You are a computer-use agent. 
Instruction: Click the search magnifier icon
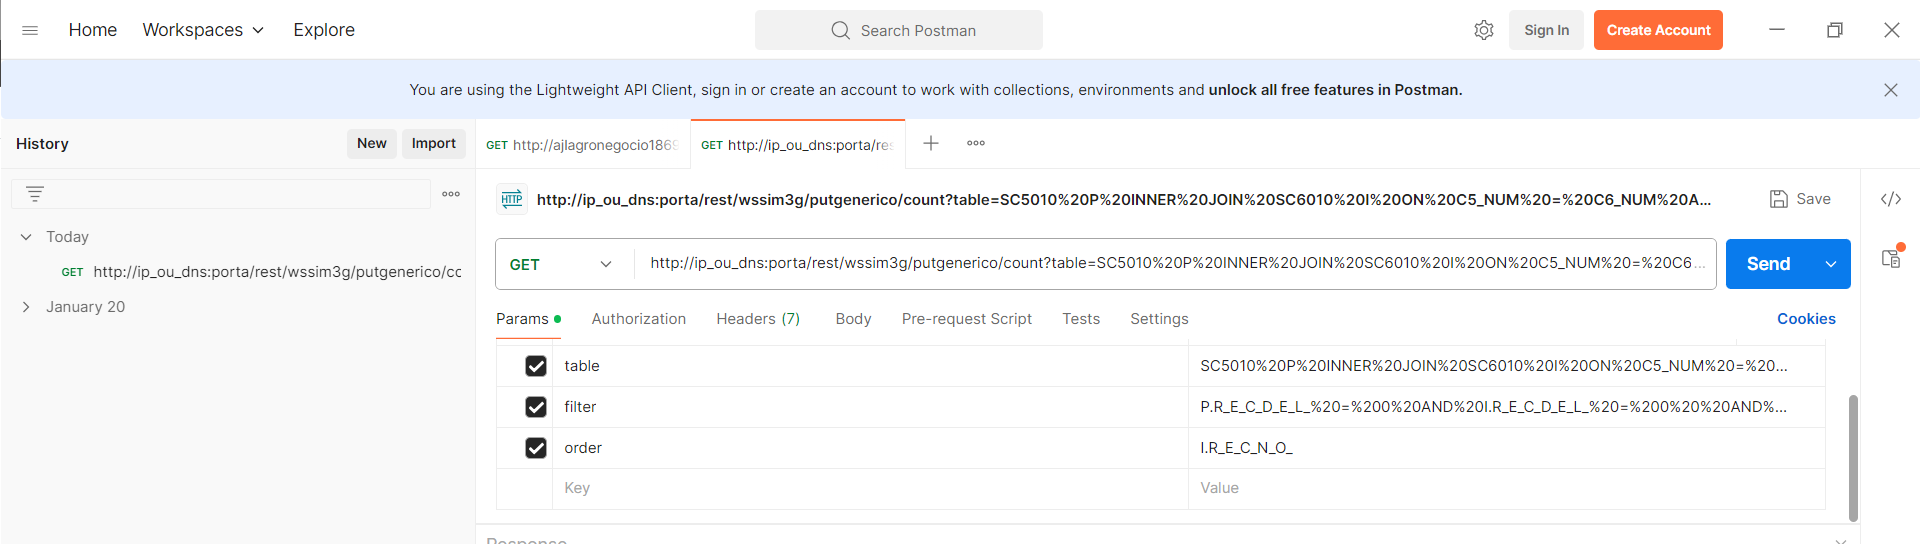841,30
